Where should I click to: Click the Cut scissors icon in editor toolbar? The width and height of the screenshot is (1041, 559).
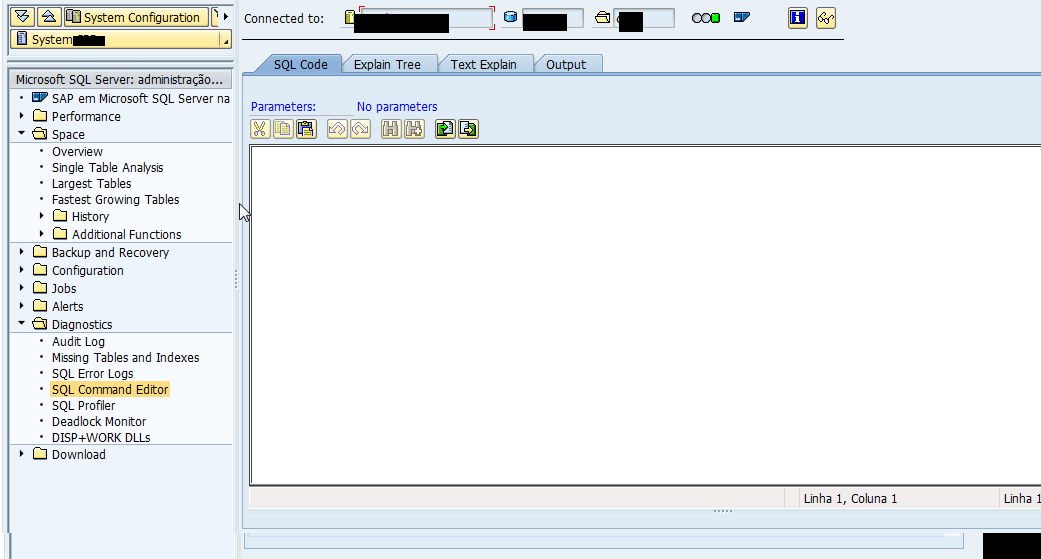pos(260,129)
